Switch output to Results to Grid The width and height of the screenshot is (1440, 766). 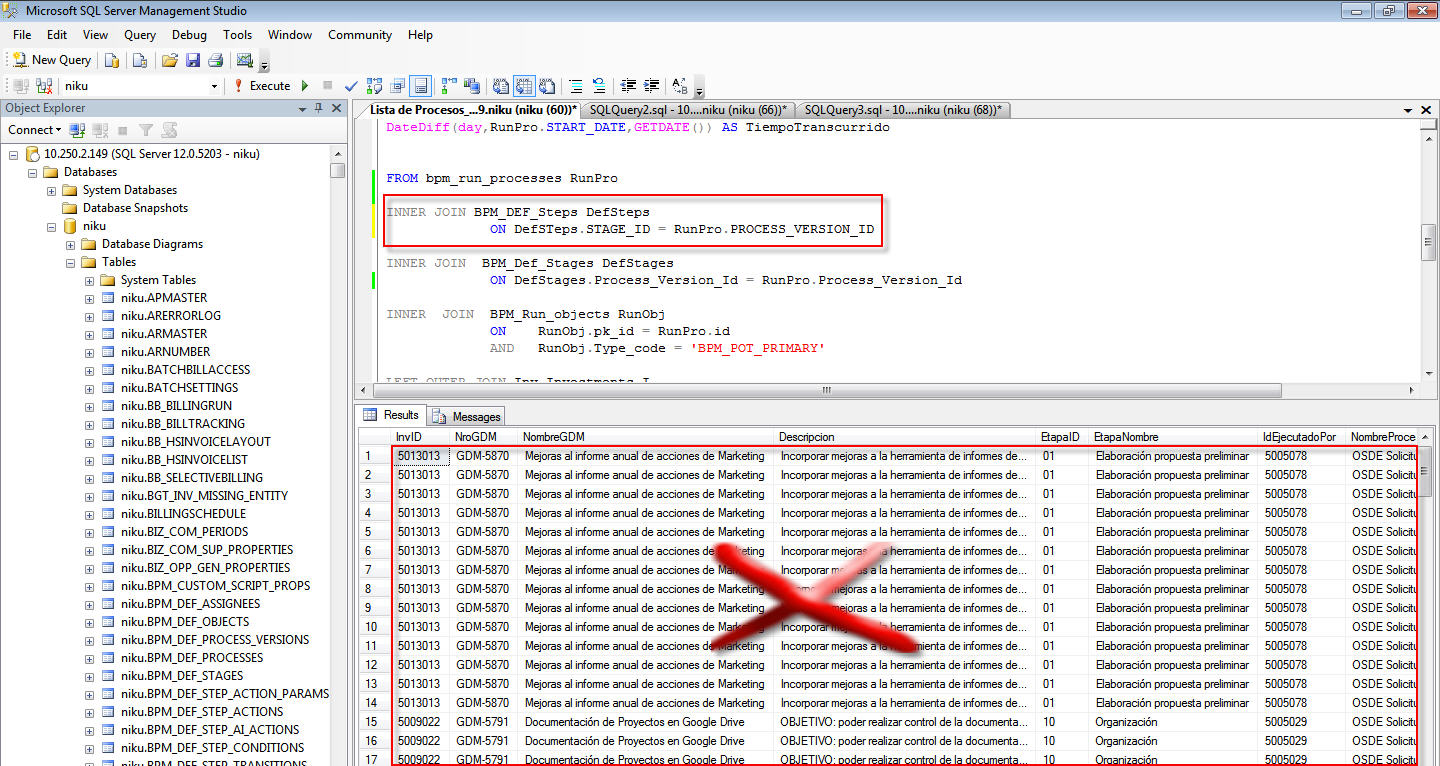coord(524,86)
